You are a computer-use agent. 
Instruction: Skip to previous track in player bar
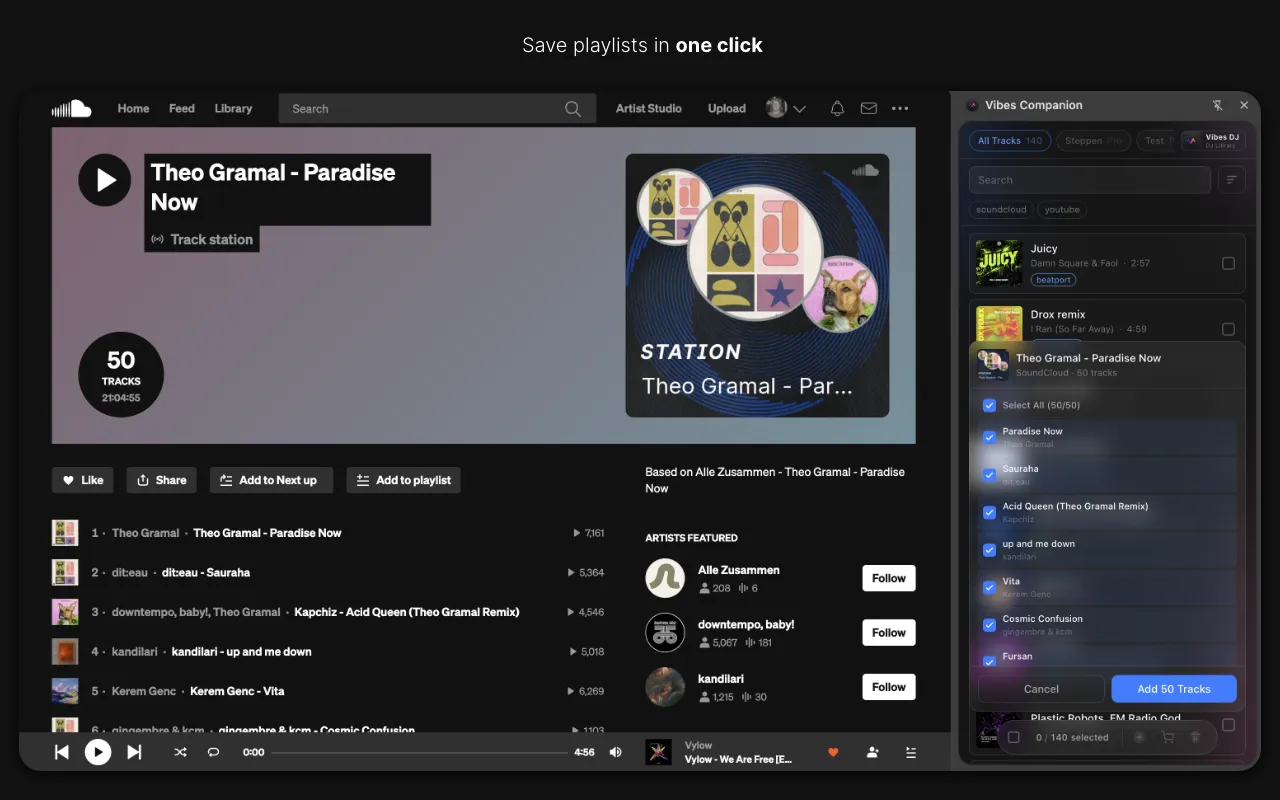tap(62, 752)
